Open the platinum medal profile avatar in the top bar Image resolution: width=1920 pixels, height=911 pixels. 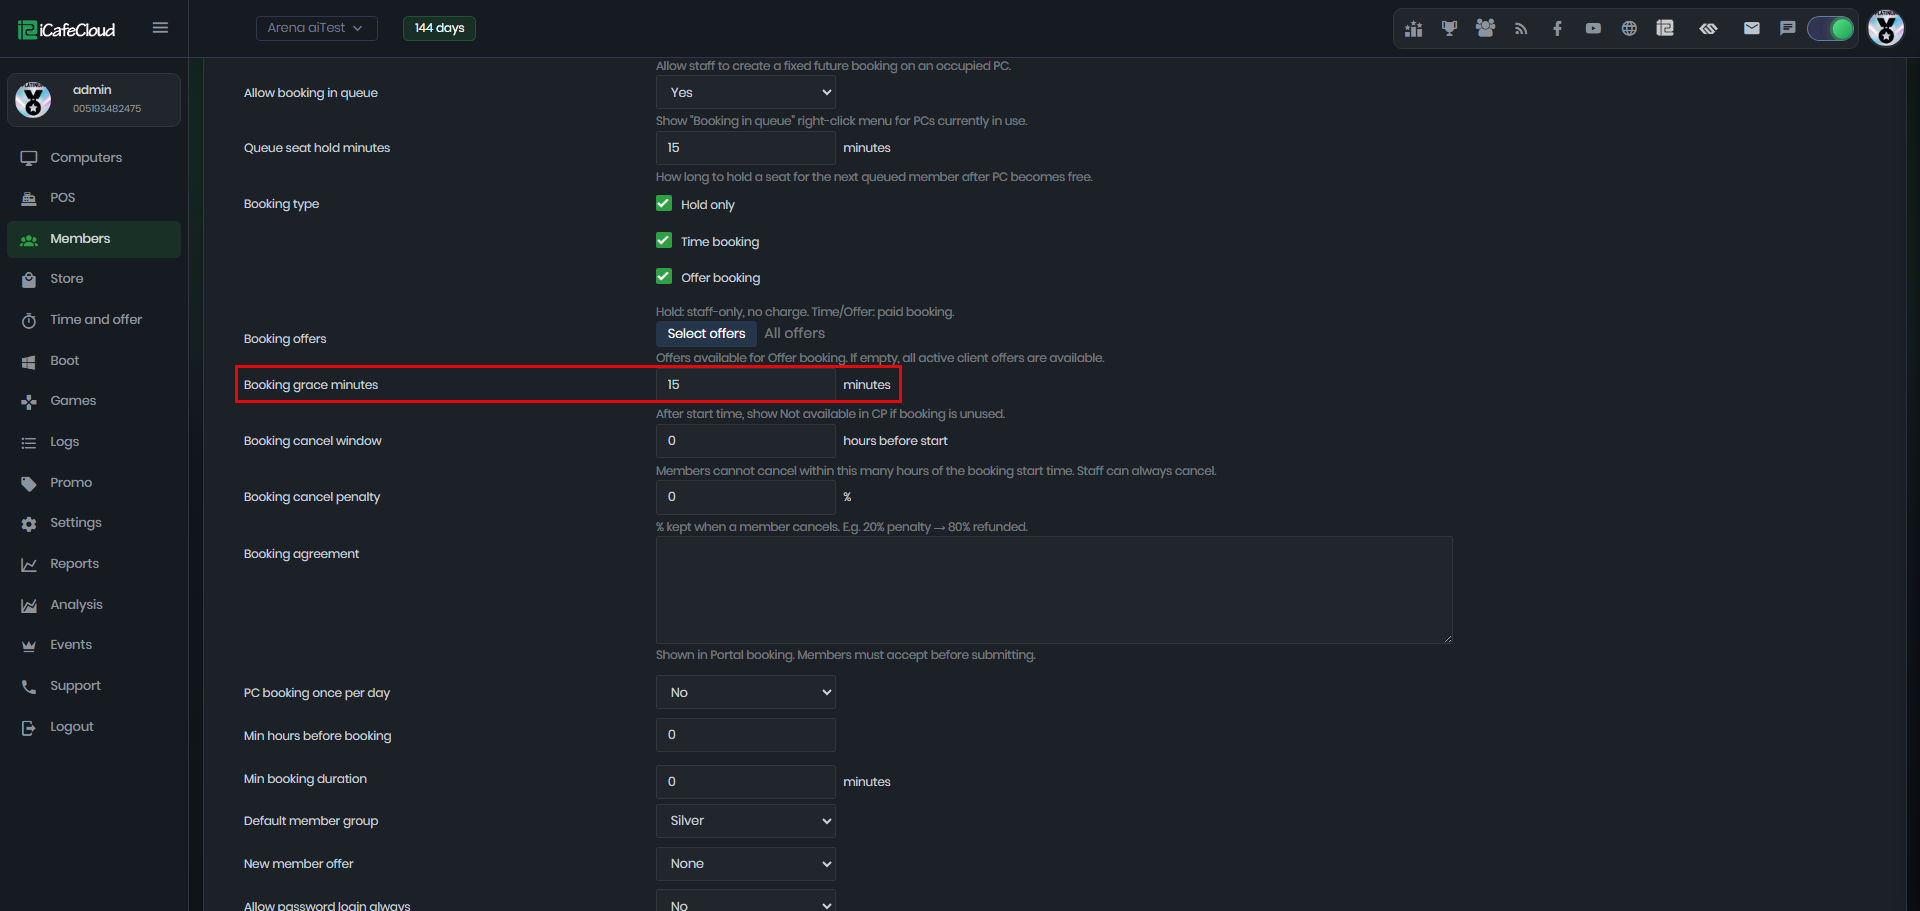(x=1886, y=28)
